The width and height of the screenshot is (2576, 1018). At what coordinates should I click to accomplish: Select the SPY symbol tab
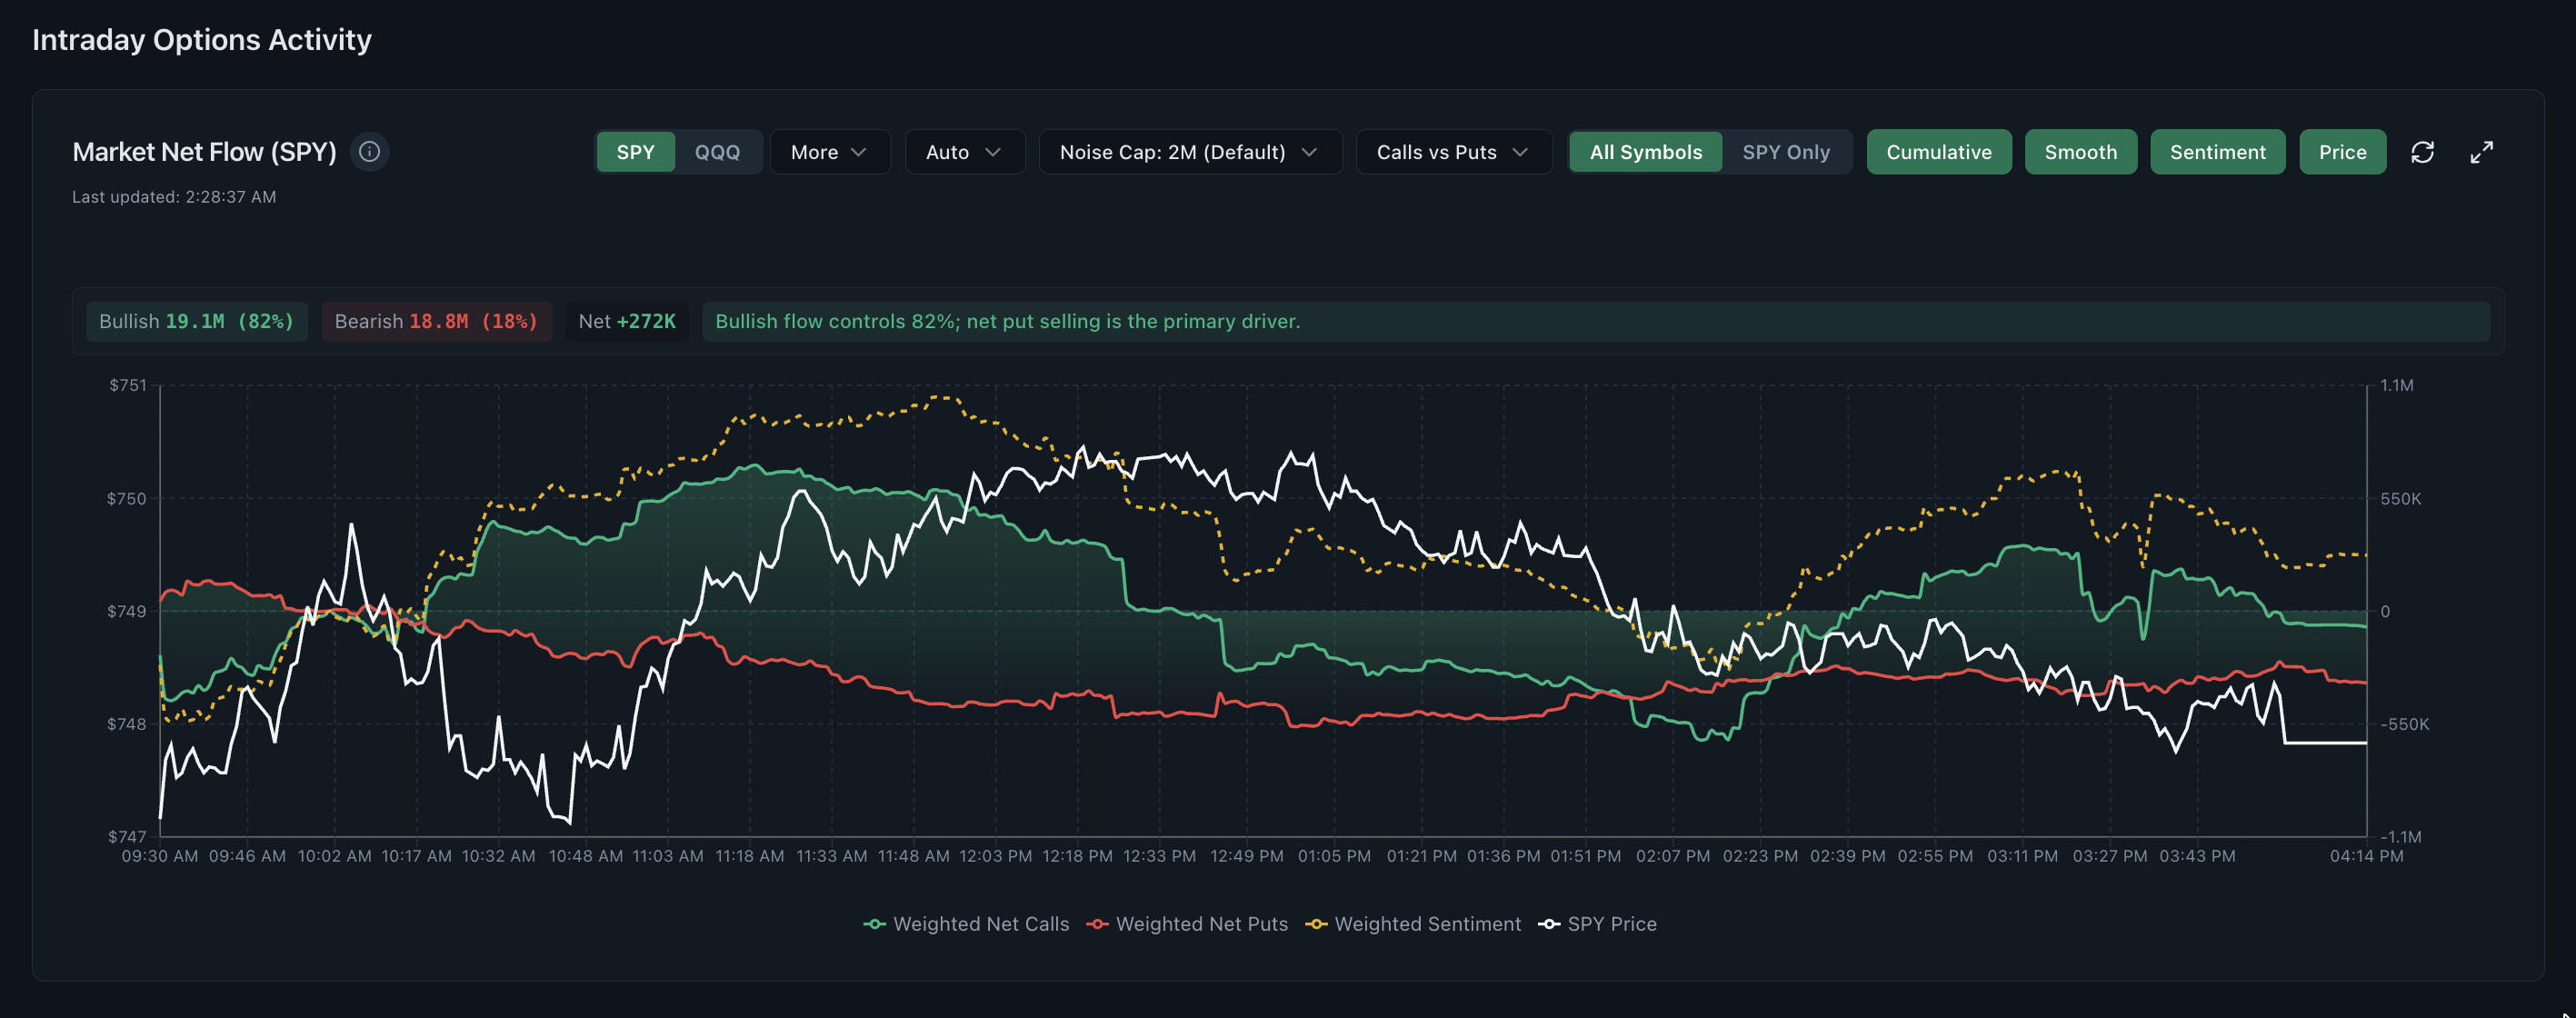click(635, 152)
